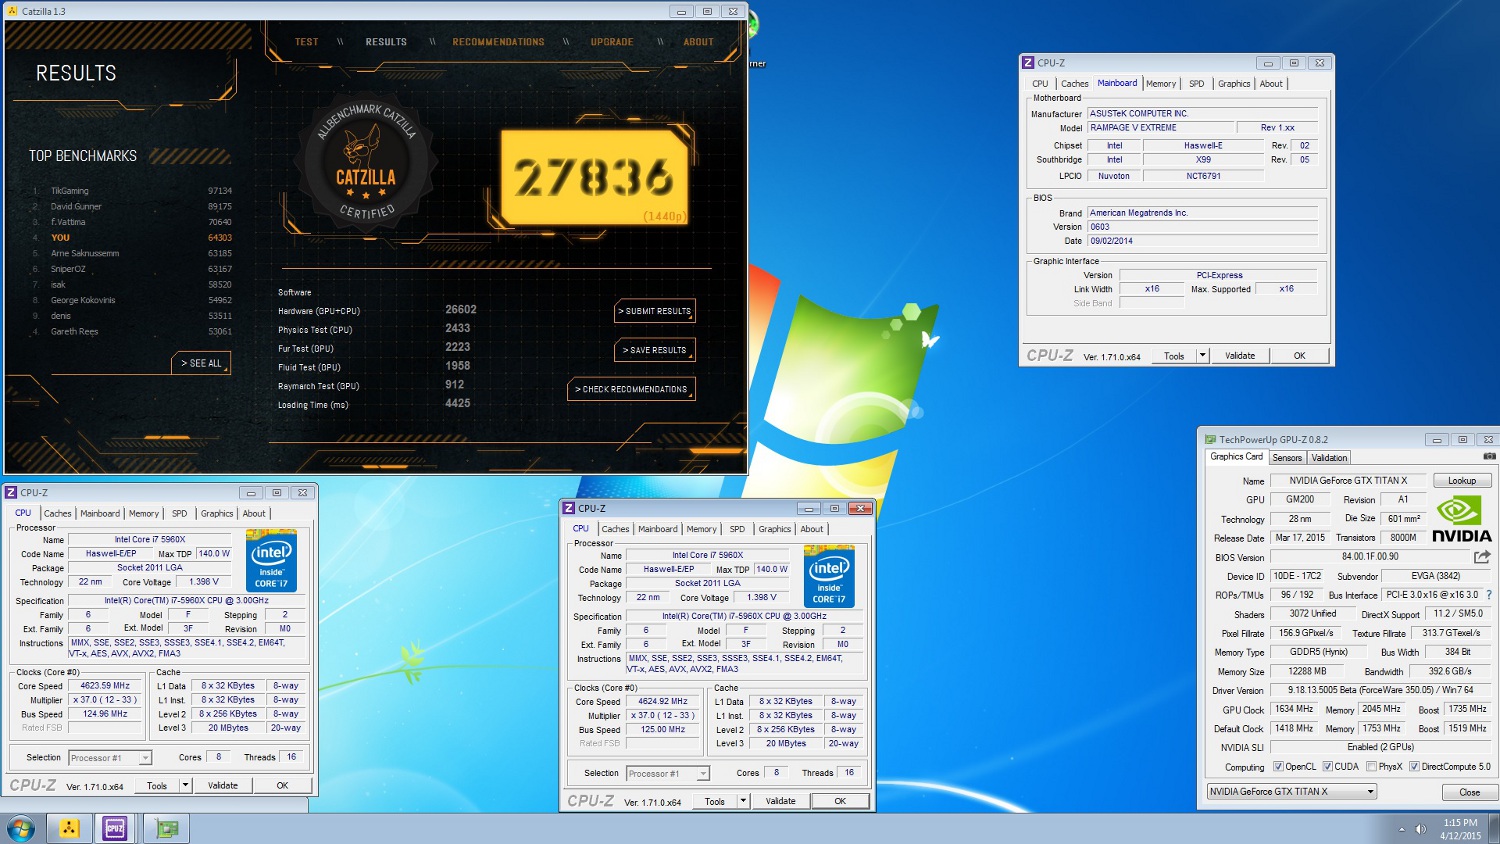Image resolution: width=1500 pixels, height=844 pixels.
Task: Open the TEST menu in Catzilla
Action: (307, 42)
